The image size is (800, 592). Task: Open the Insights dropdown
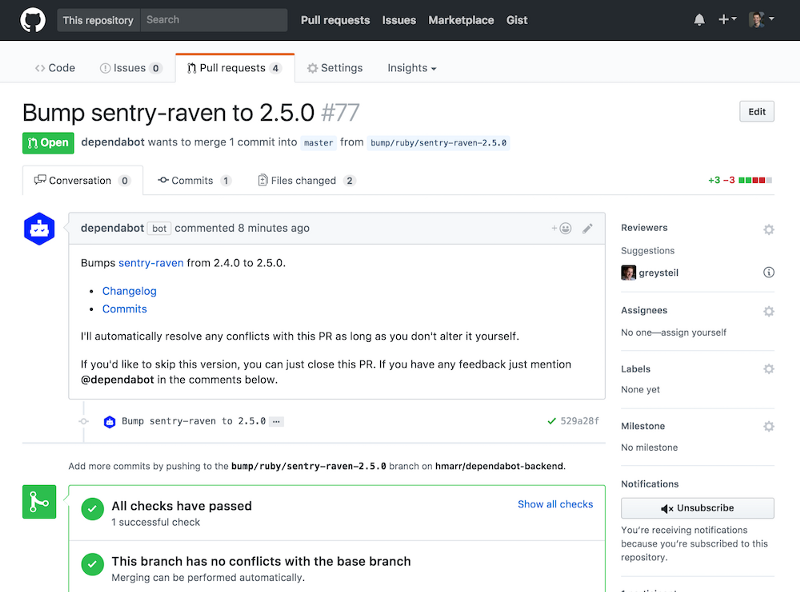click(x=410, y=67)
